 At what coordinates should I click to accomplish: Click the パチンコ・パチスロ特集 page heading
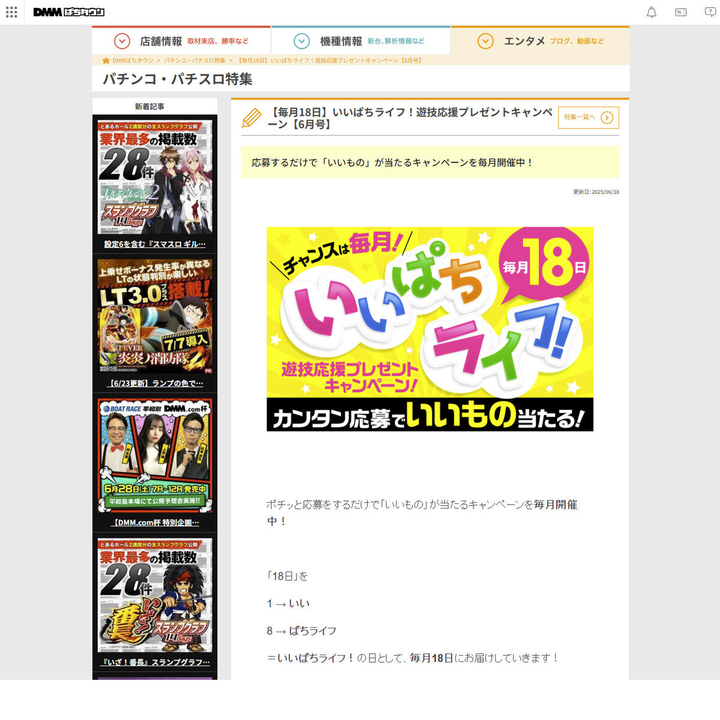177,79
